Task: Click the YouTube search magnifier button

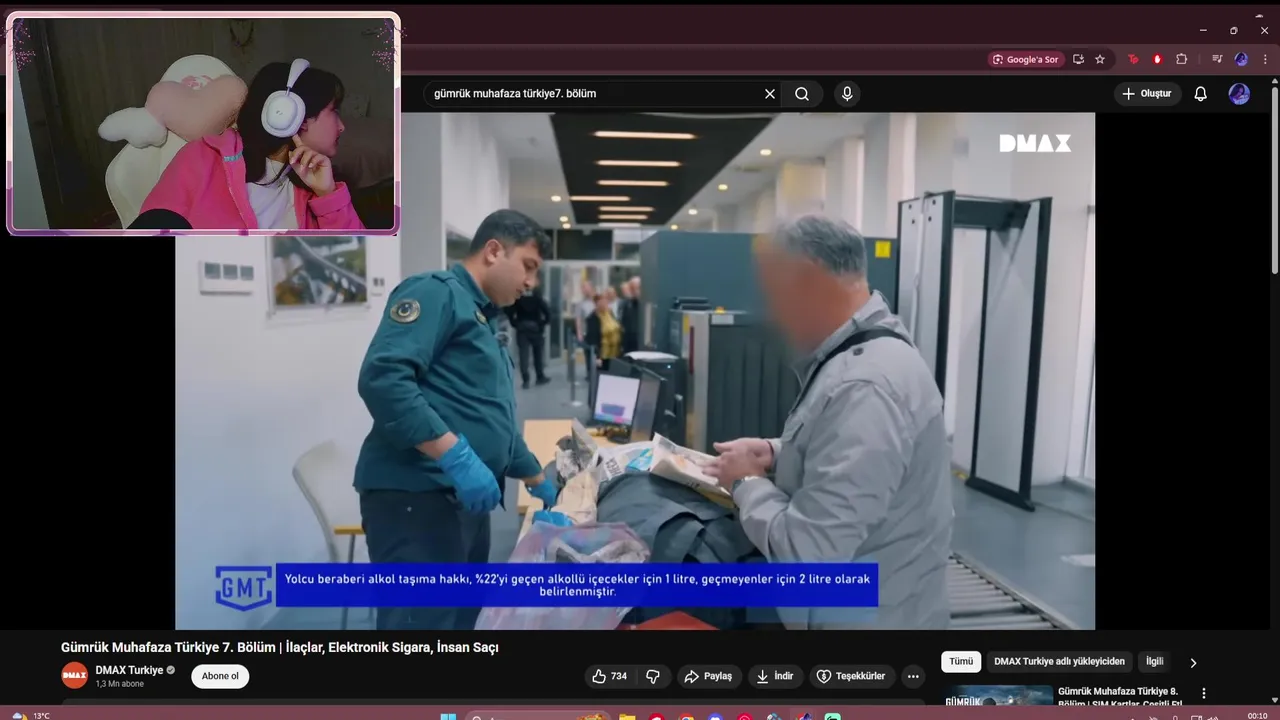Action: pyautogui.click(x=802, y=94)
